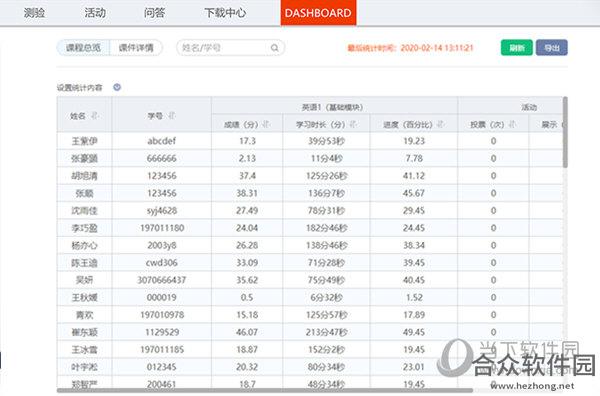Viewport: 600px width, 396px height.
Task: Click score 17.3 cell
Action: (x=247, y=141)
